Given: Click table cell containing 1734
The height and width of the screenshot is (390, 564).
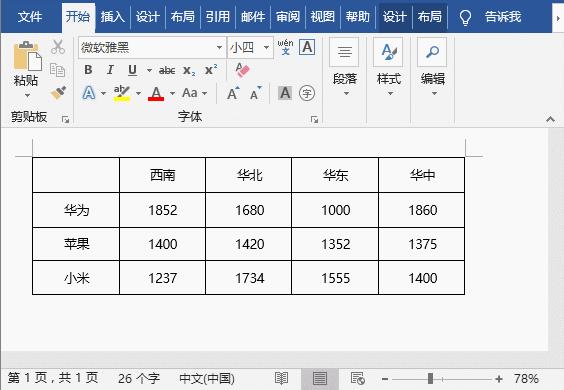Looking at the screenshot, I should [x=249, y=278].
